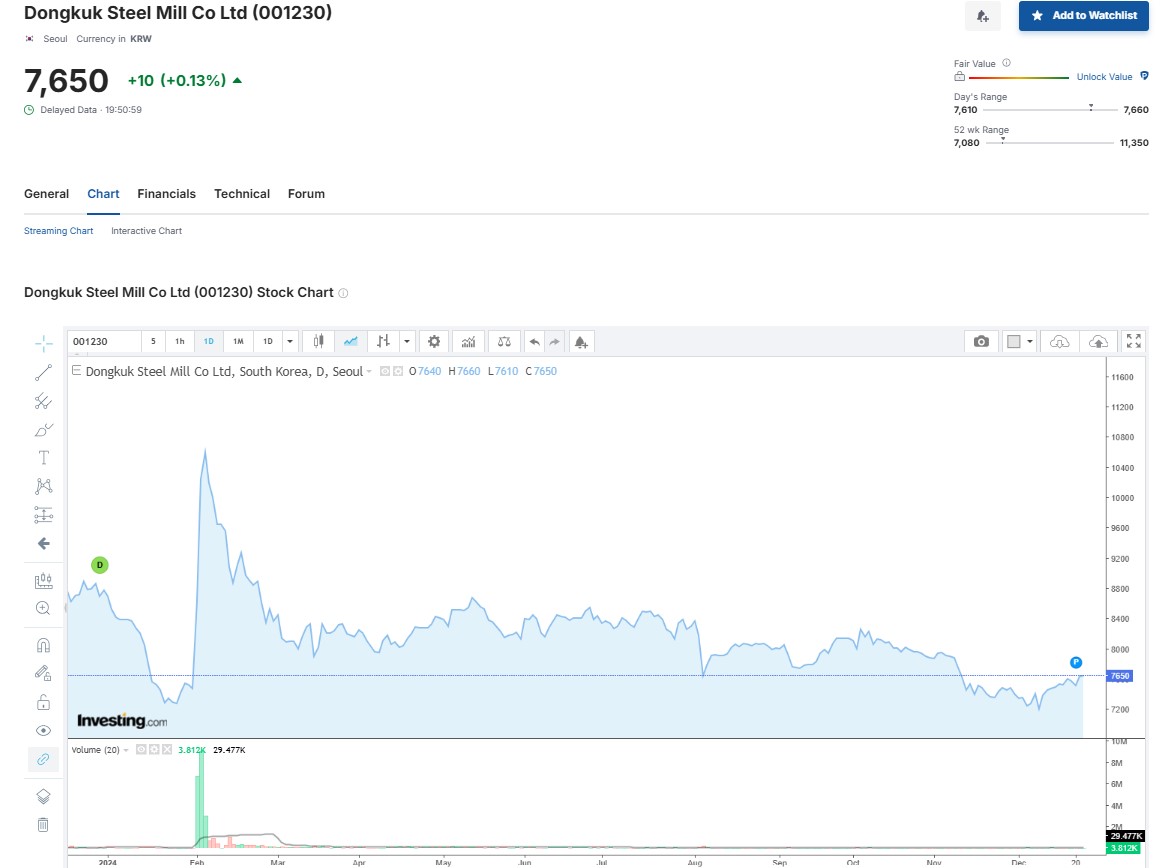Select the XABCD pattern tool
Screen dimensions: 1162x868
[x=43, y=486]
